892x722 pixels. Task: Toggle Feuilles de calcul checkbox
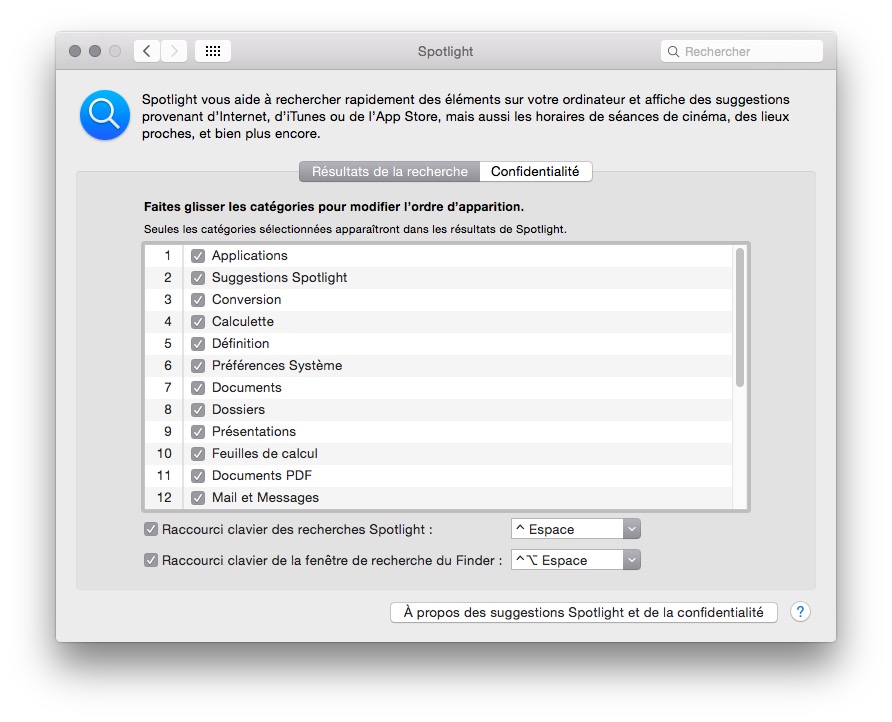(198, 454)
